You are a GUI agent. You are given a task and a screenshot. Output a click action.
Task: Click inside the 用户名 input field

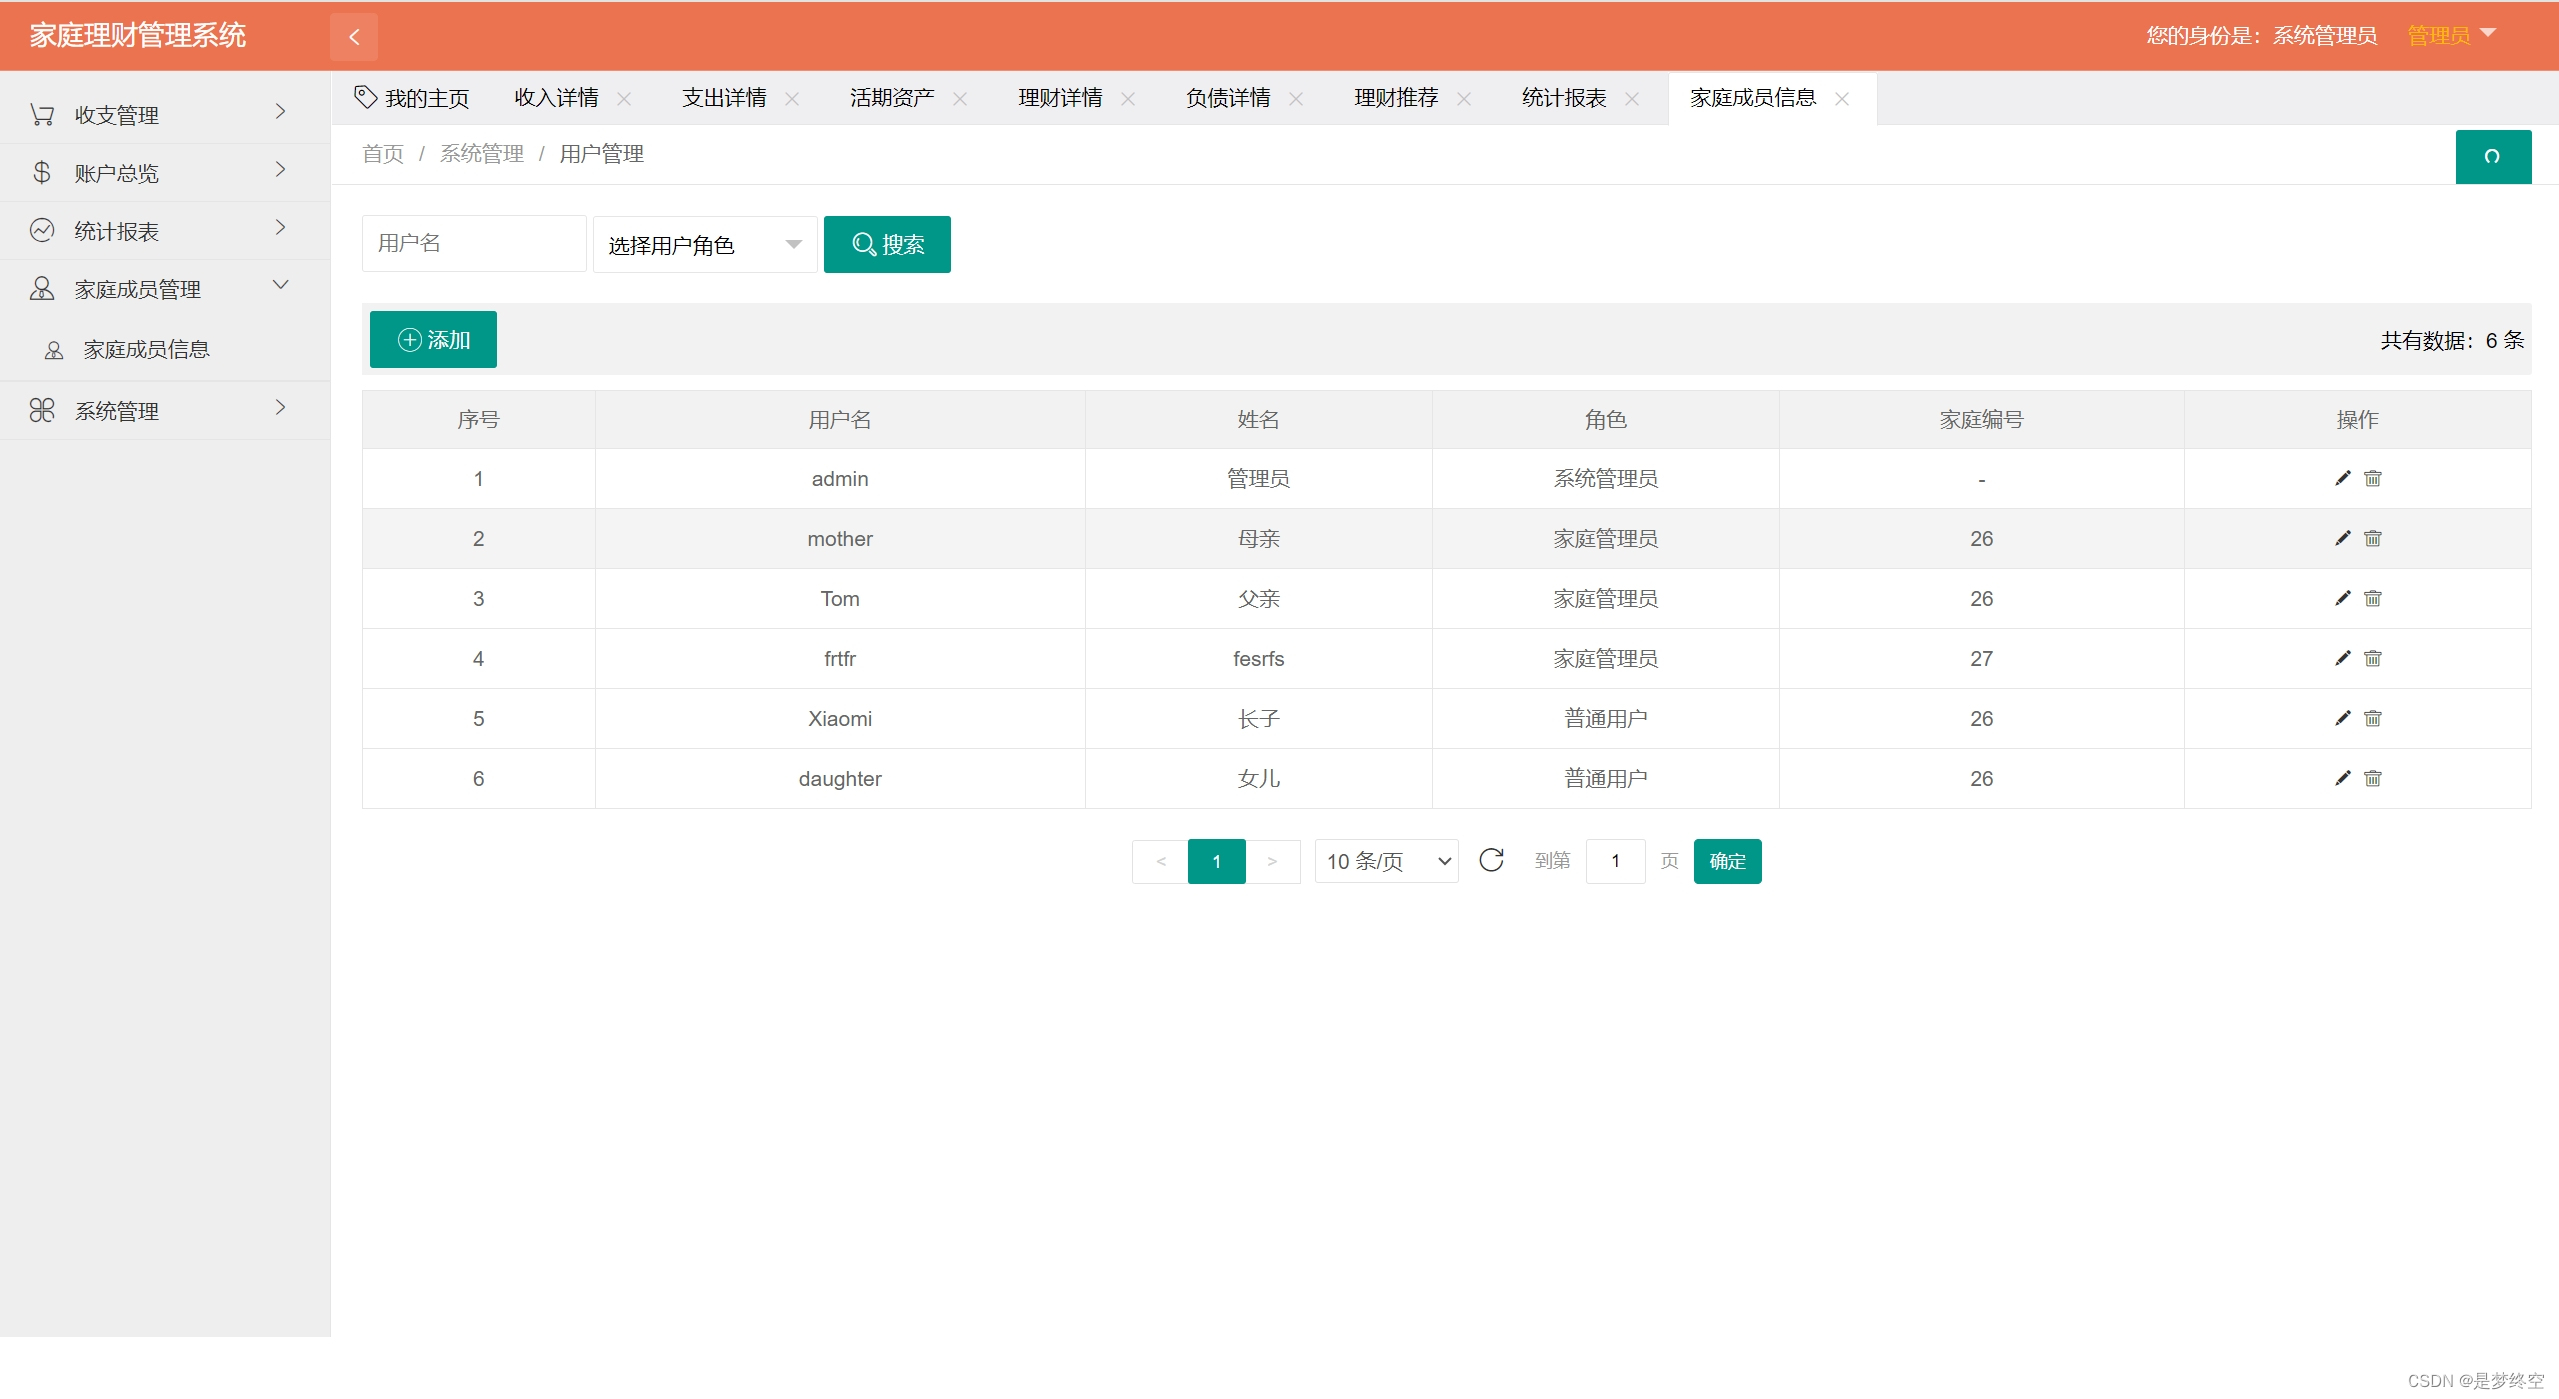tap(473, 243)
